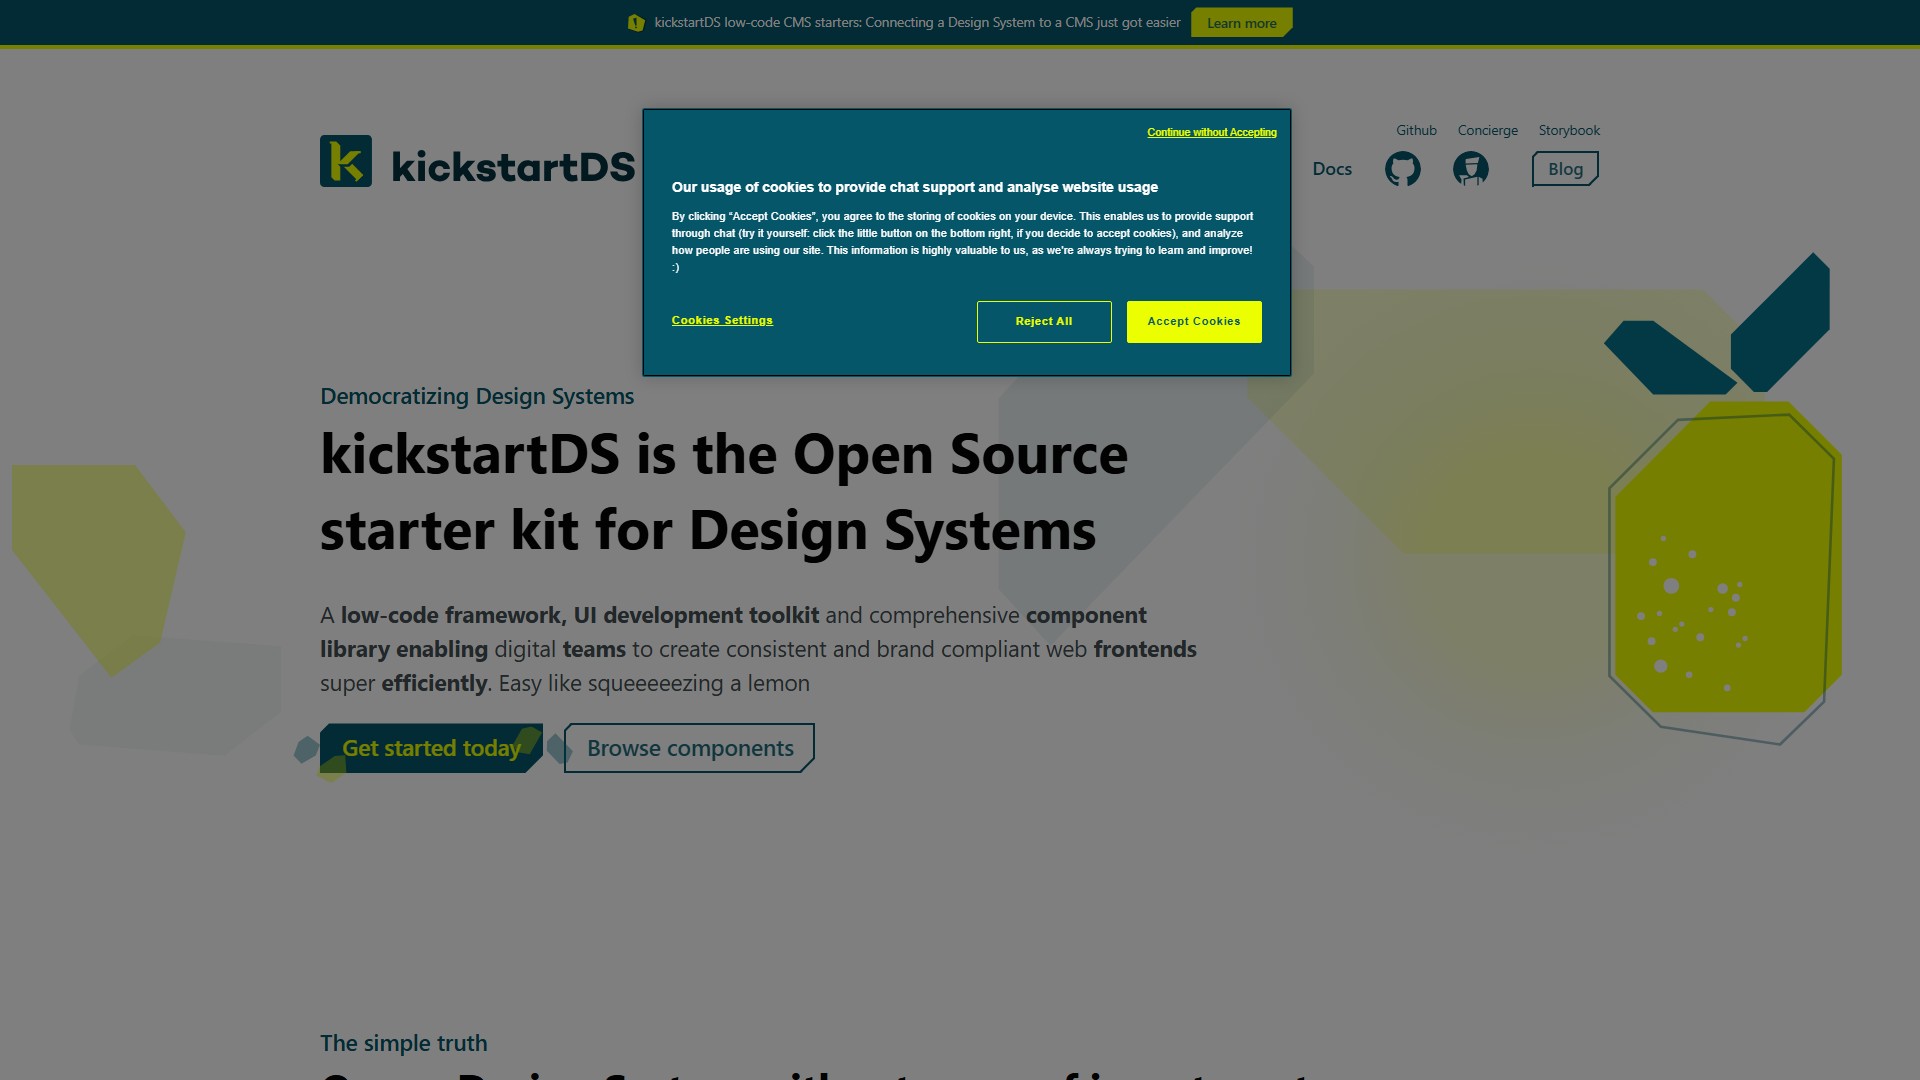
Task: Continue without Accepting cookies
Action: click(1211, 132)
